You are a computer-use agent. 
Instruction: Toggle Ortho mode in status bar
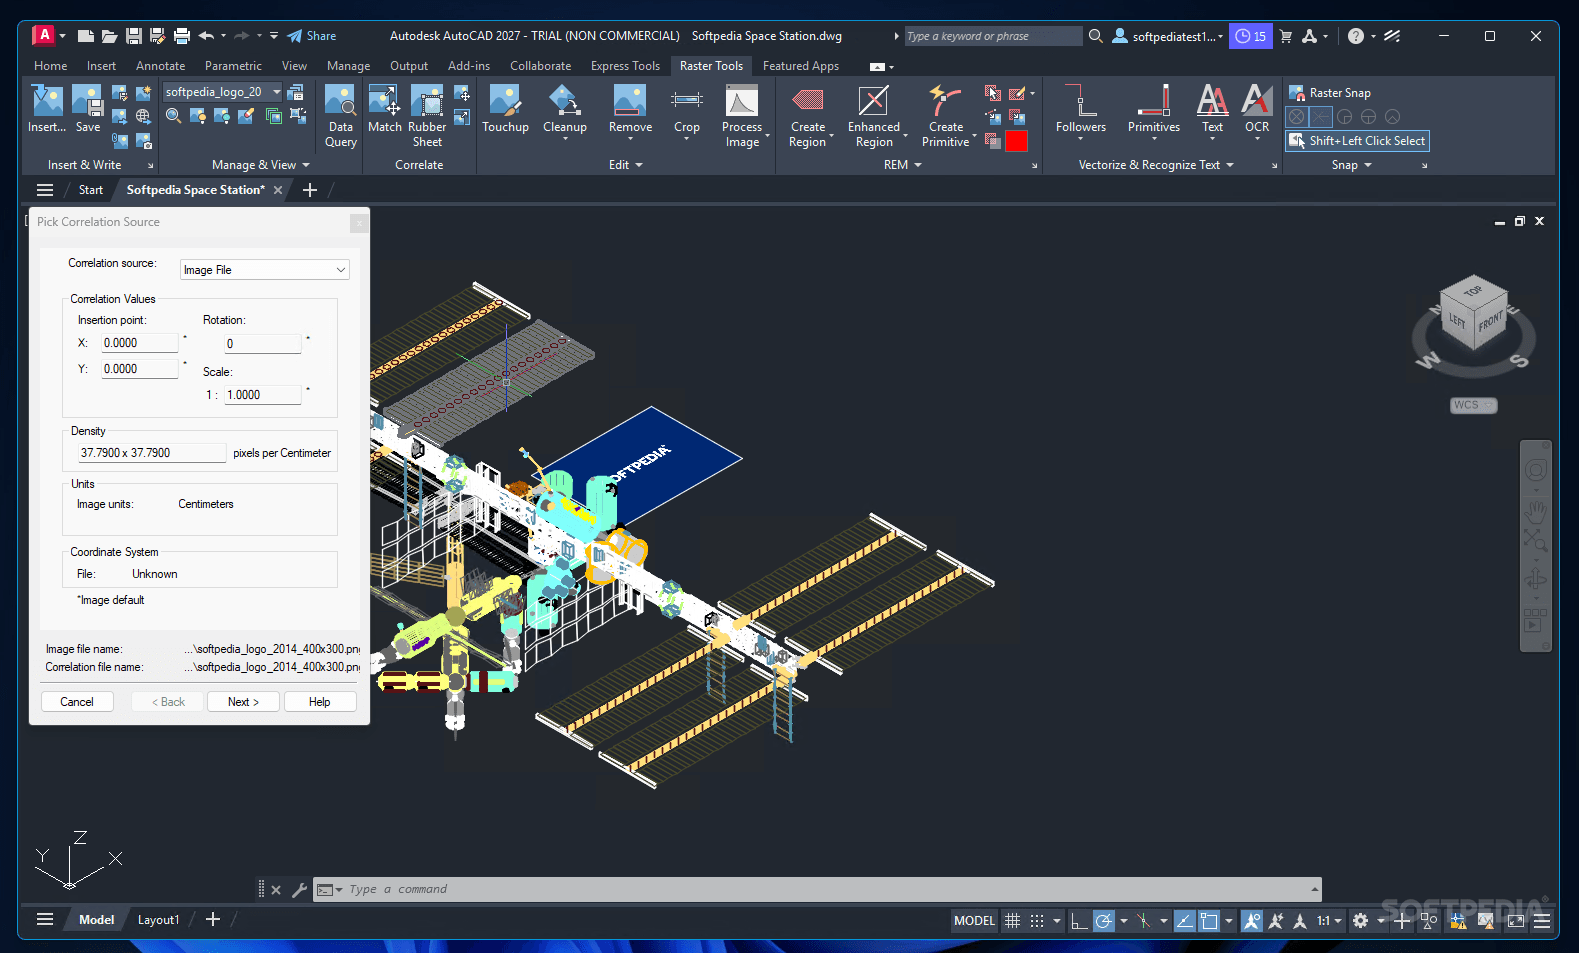(x=1078, y=921)
